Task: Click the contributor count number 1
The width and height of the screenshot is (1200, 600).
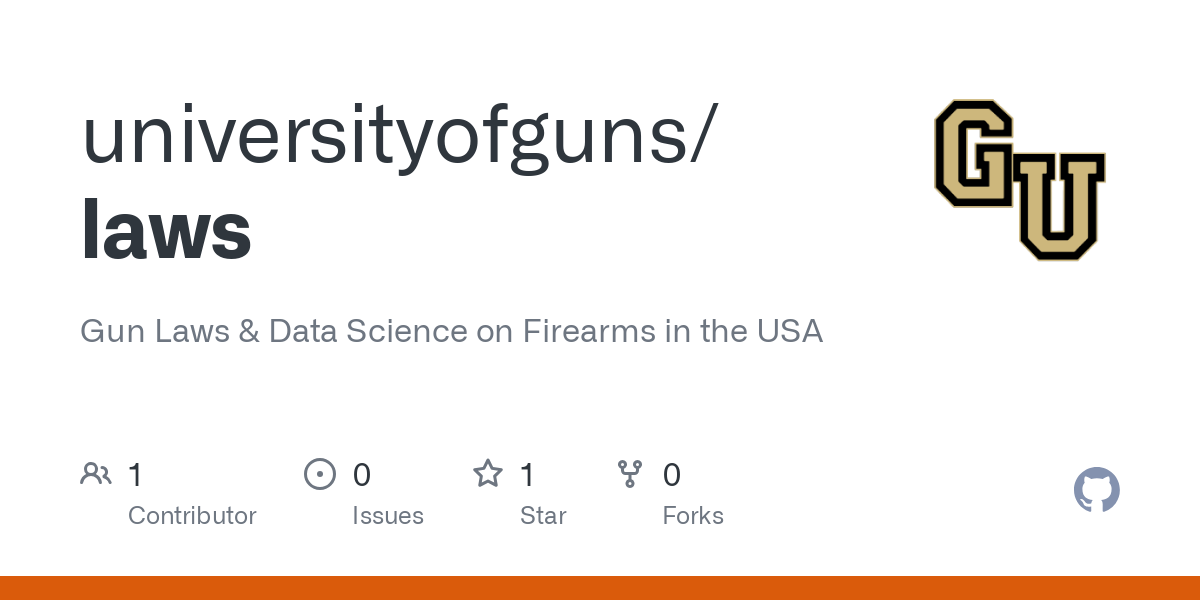Action: pyautogui.click(x=135, y=475)
